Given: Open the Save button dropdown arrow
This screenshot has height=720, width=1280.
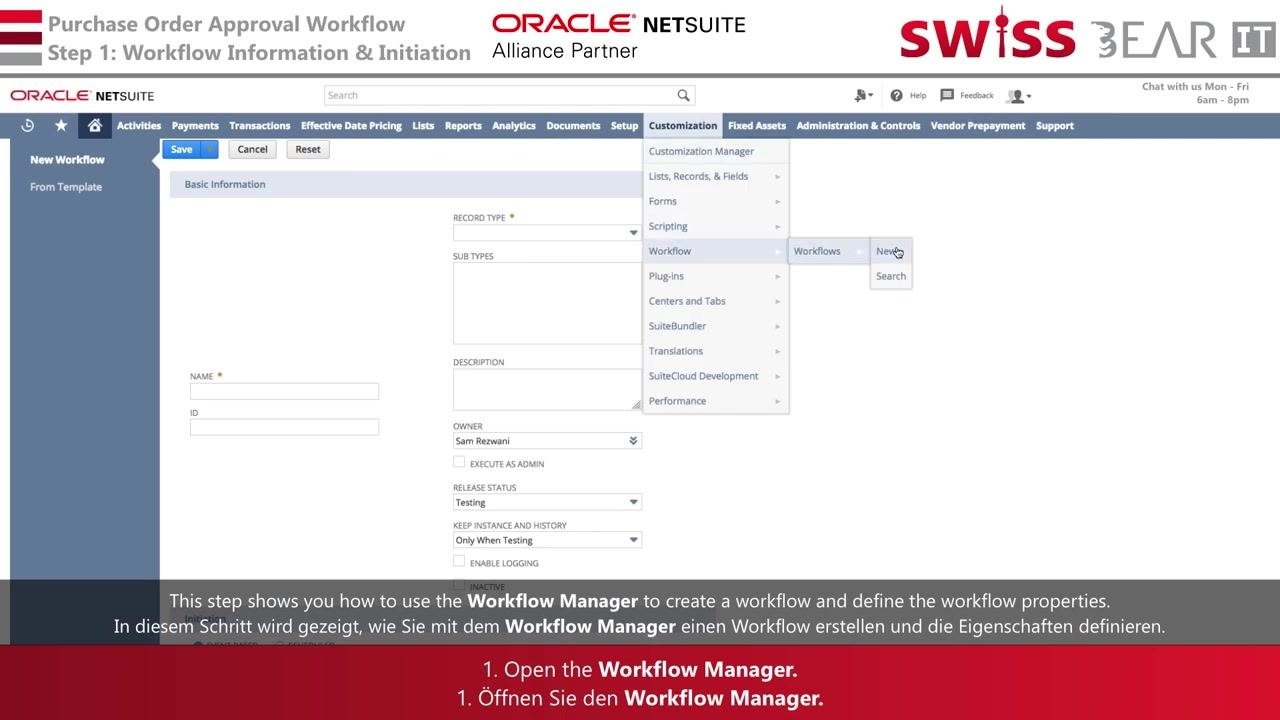Looking at the screenshot, I should point(209,149).
